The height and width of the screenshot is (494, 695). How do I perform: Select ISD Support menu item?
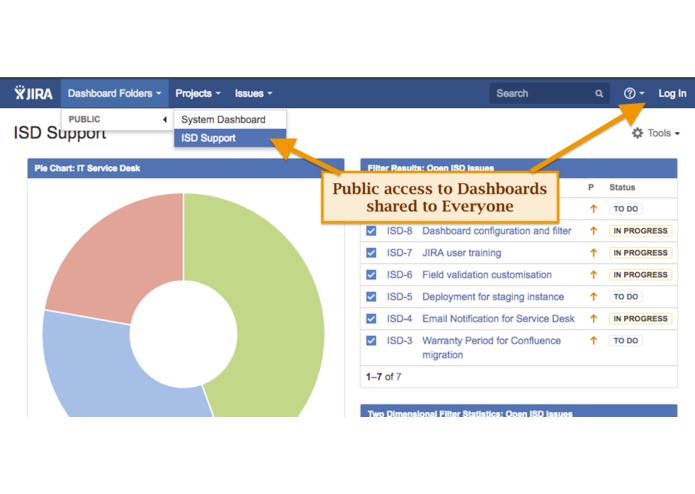tap(230, 138)
